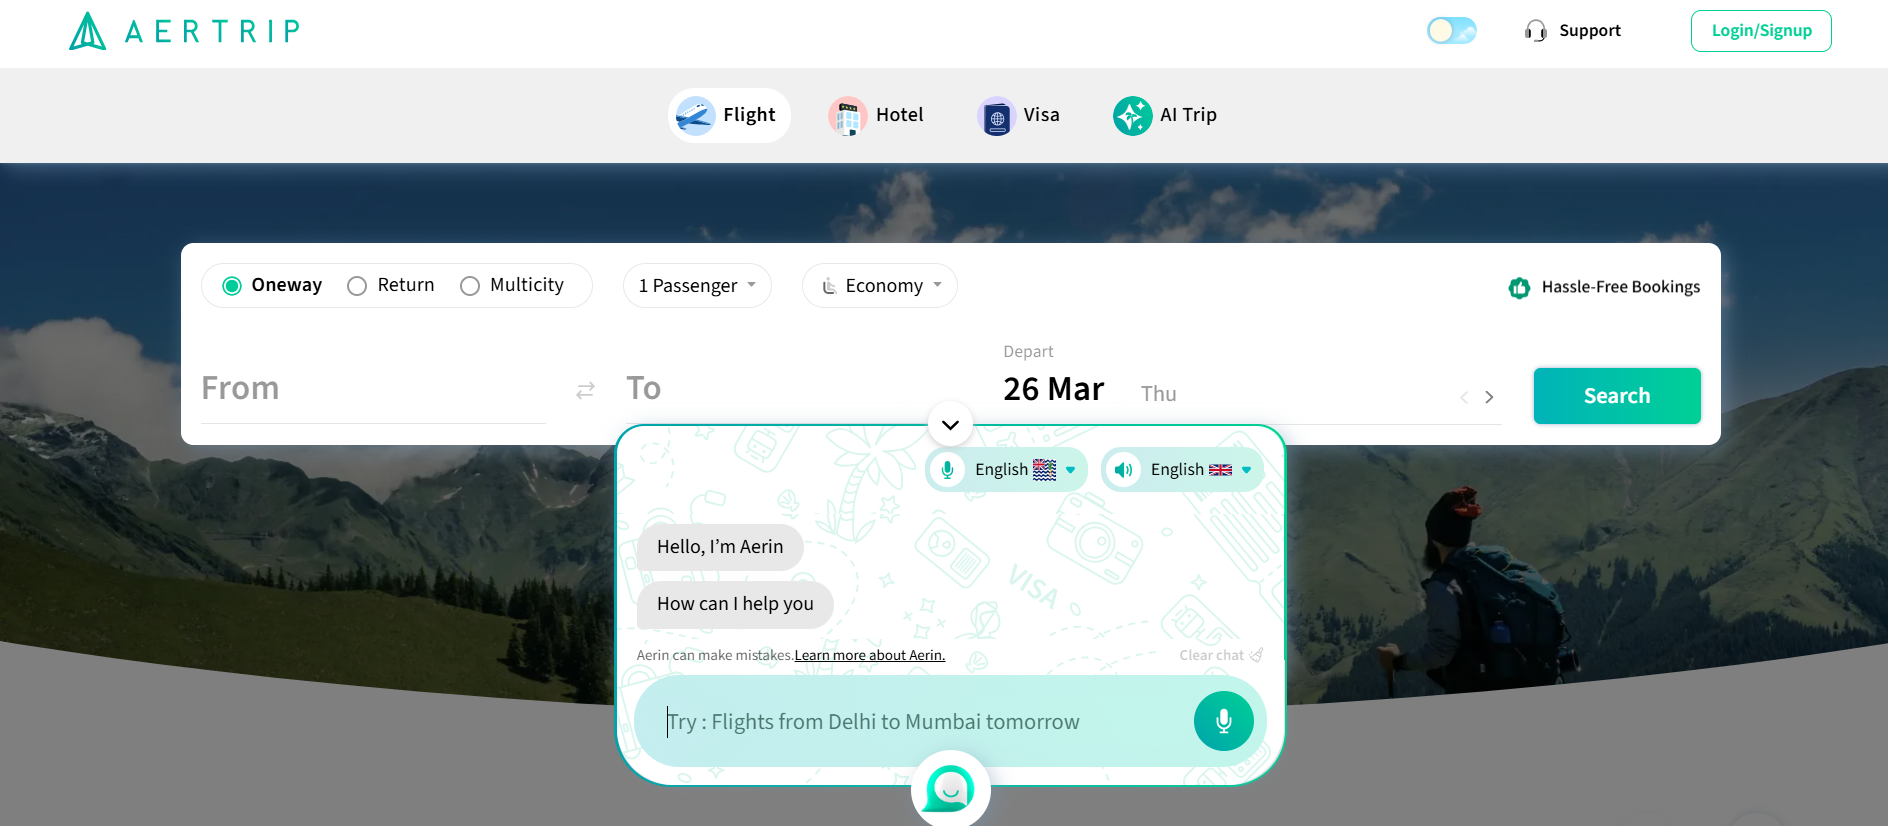Go to the next departure date arrow
1888x826 pixels.
[1489, 397]
